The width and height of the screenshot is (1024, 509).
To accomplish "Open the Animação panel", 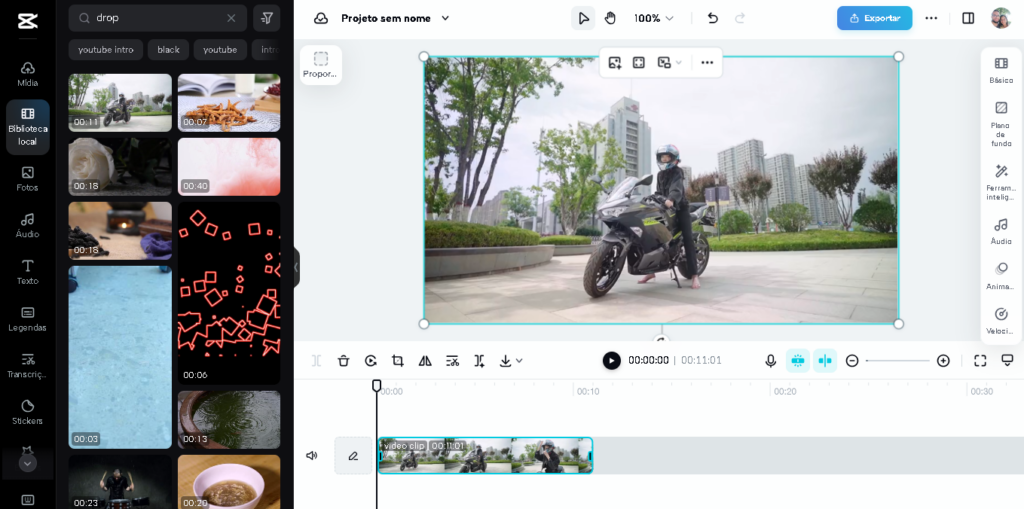I will (x=1001, y=276).
